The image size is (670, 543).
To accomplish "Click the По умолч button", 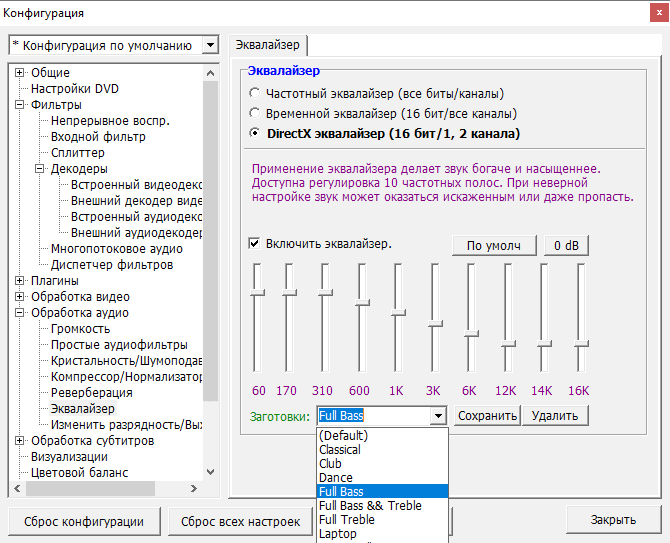I will 494,246.
